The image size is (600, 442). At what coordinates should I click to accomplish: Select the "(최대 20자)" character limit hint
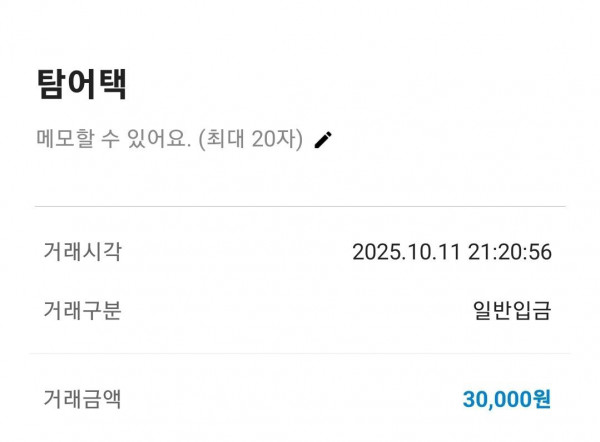tap(250, 140)
